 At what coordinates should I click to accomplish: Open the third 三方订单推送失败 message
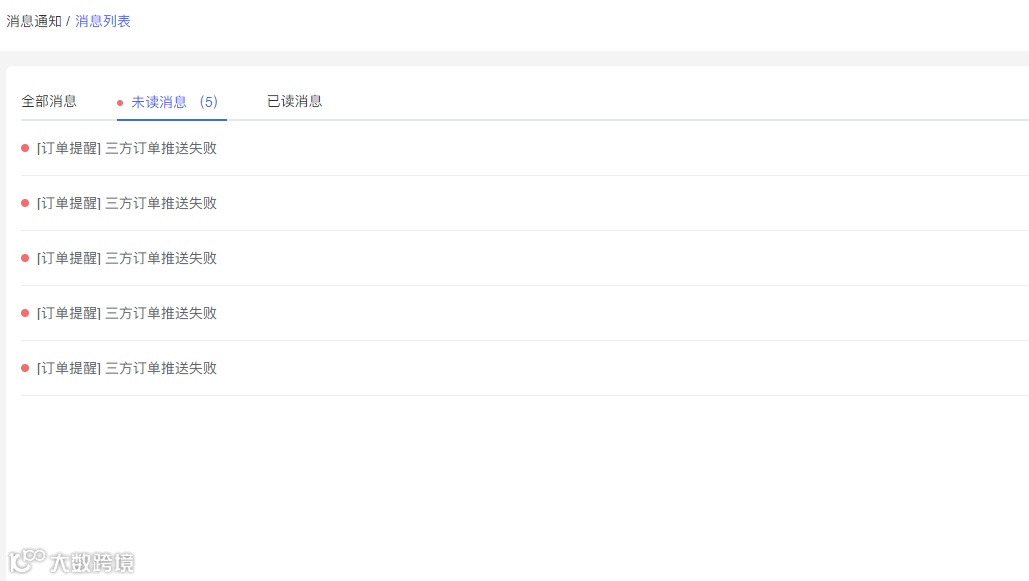tap(160, 258)
